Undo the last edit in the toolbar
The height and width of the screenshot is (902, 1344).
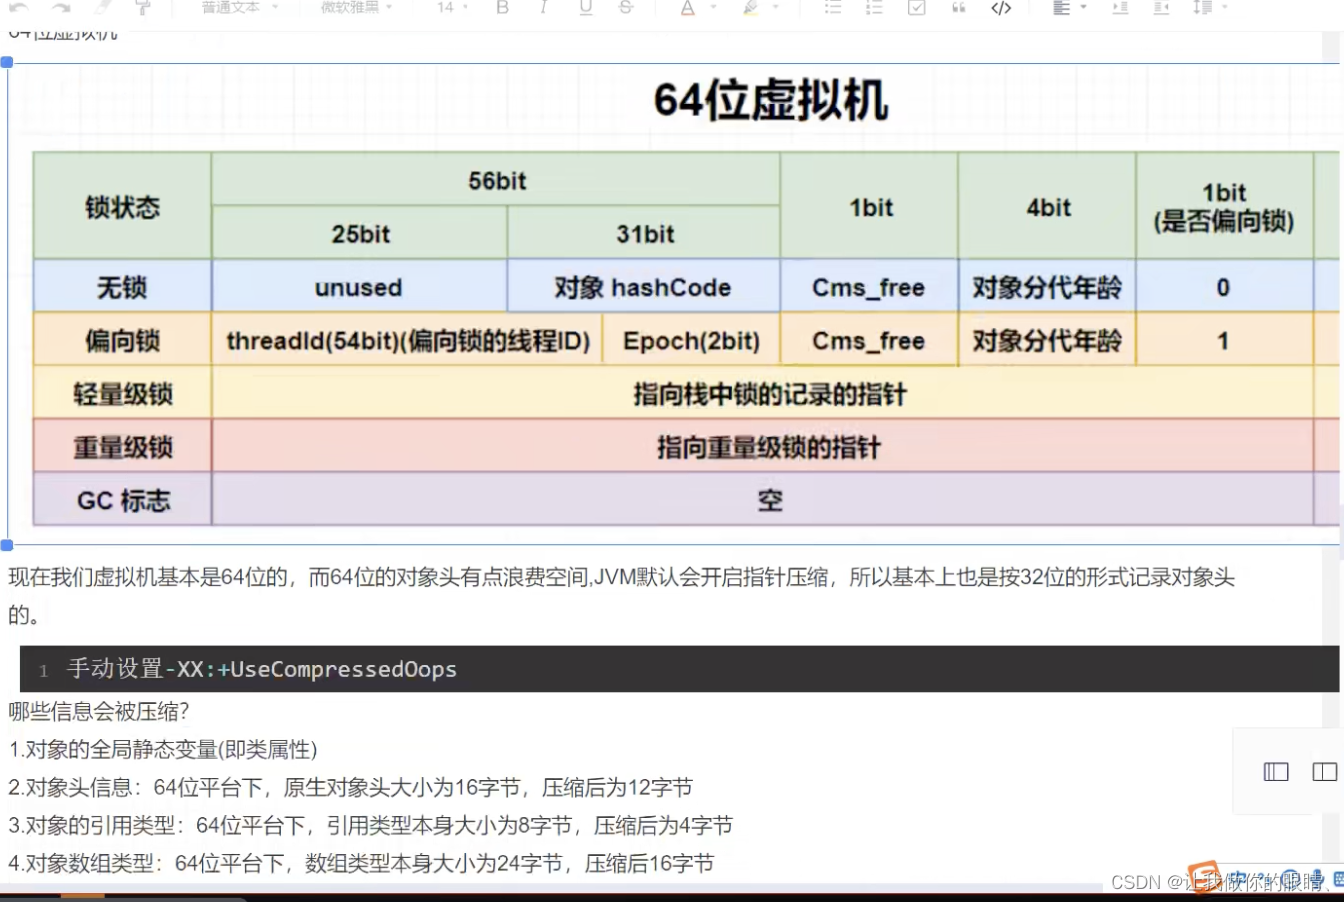coord(19,8)
